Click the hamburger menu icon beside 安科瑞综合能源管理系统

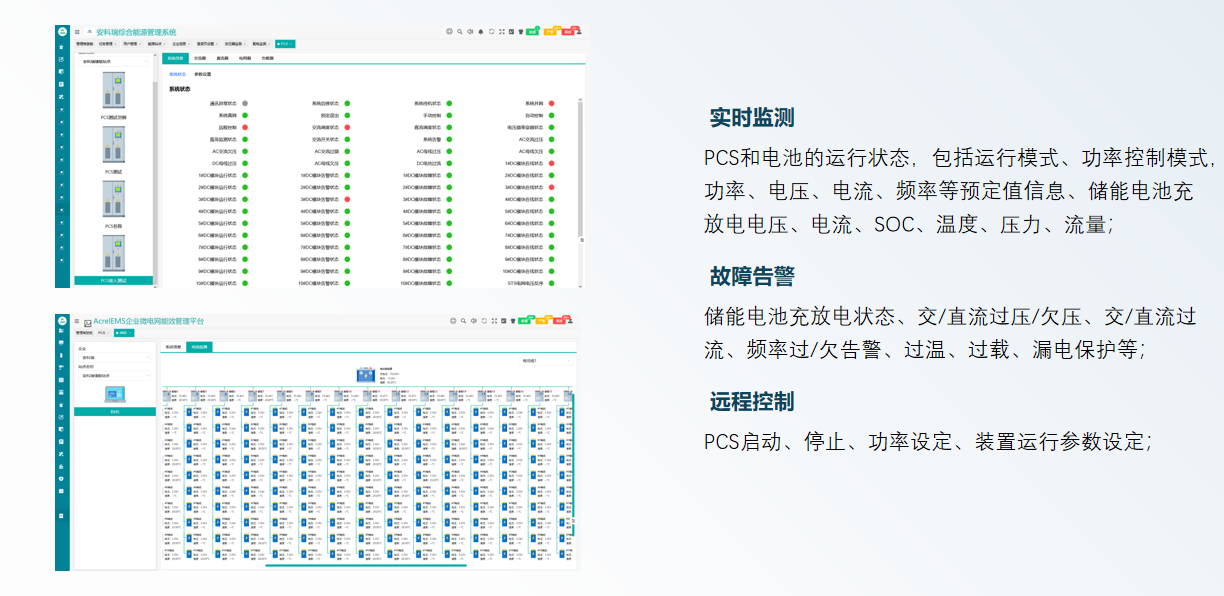(x=77, y=31)
